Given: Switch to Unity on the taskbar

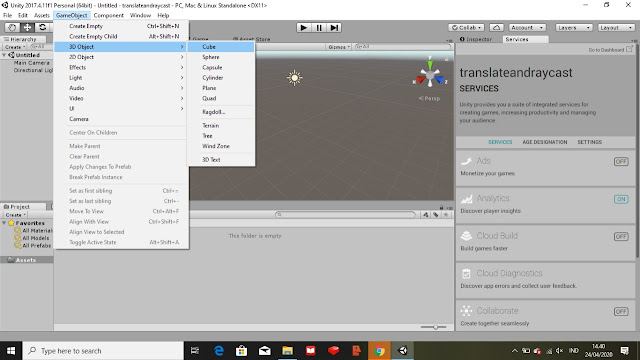Looking at the screenshot, I should pos(402,351).
